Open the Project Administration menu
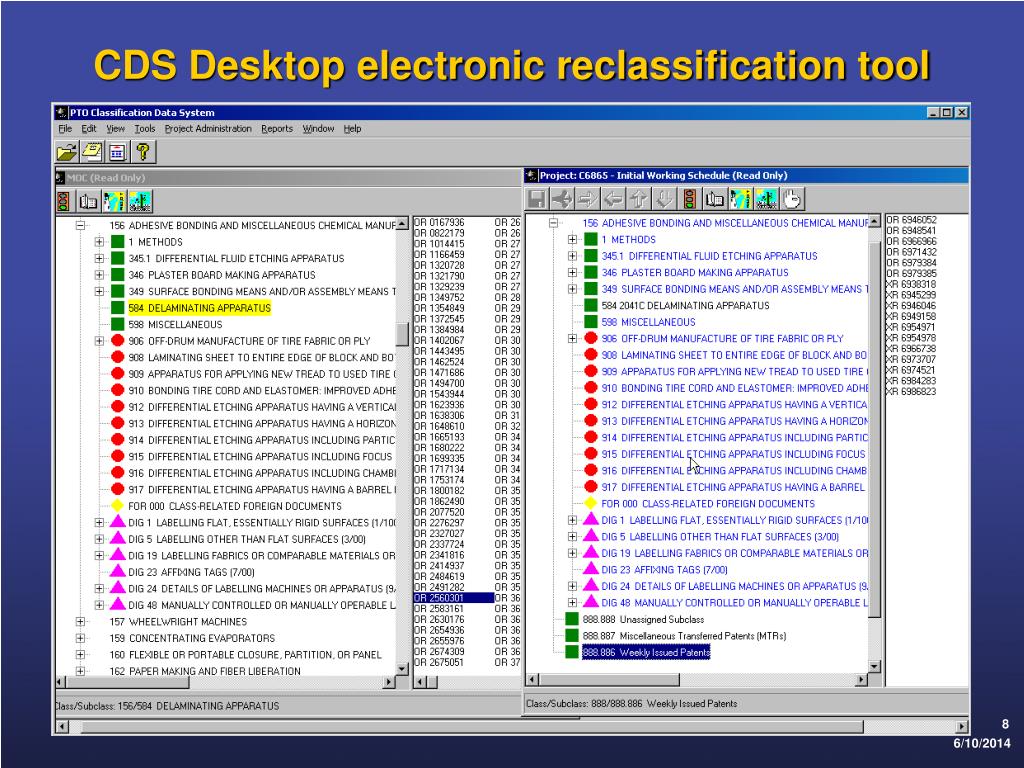Image resolution: width=1024 pixels, height=768 pixels. pos(208,129)
